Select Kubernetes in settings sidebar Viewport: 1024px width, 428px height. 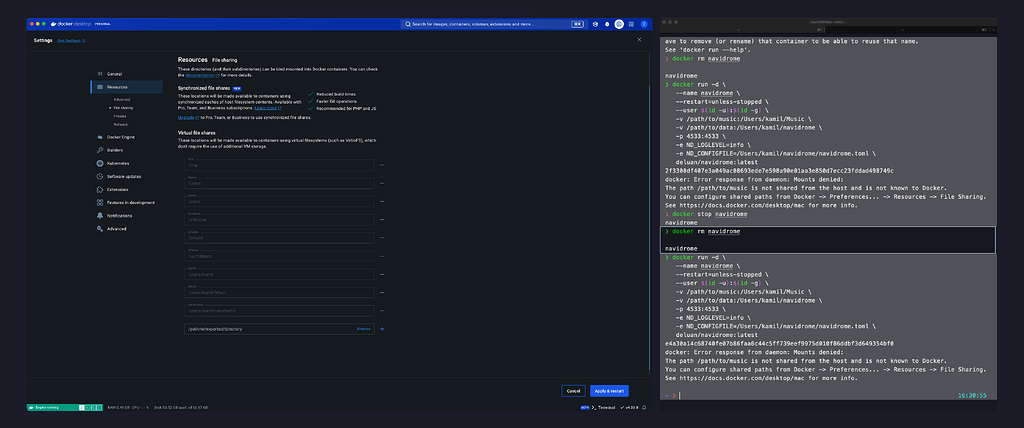(118, 162)
